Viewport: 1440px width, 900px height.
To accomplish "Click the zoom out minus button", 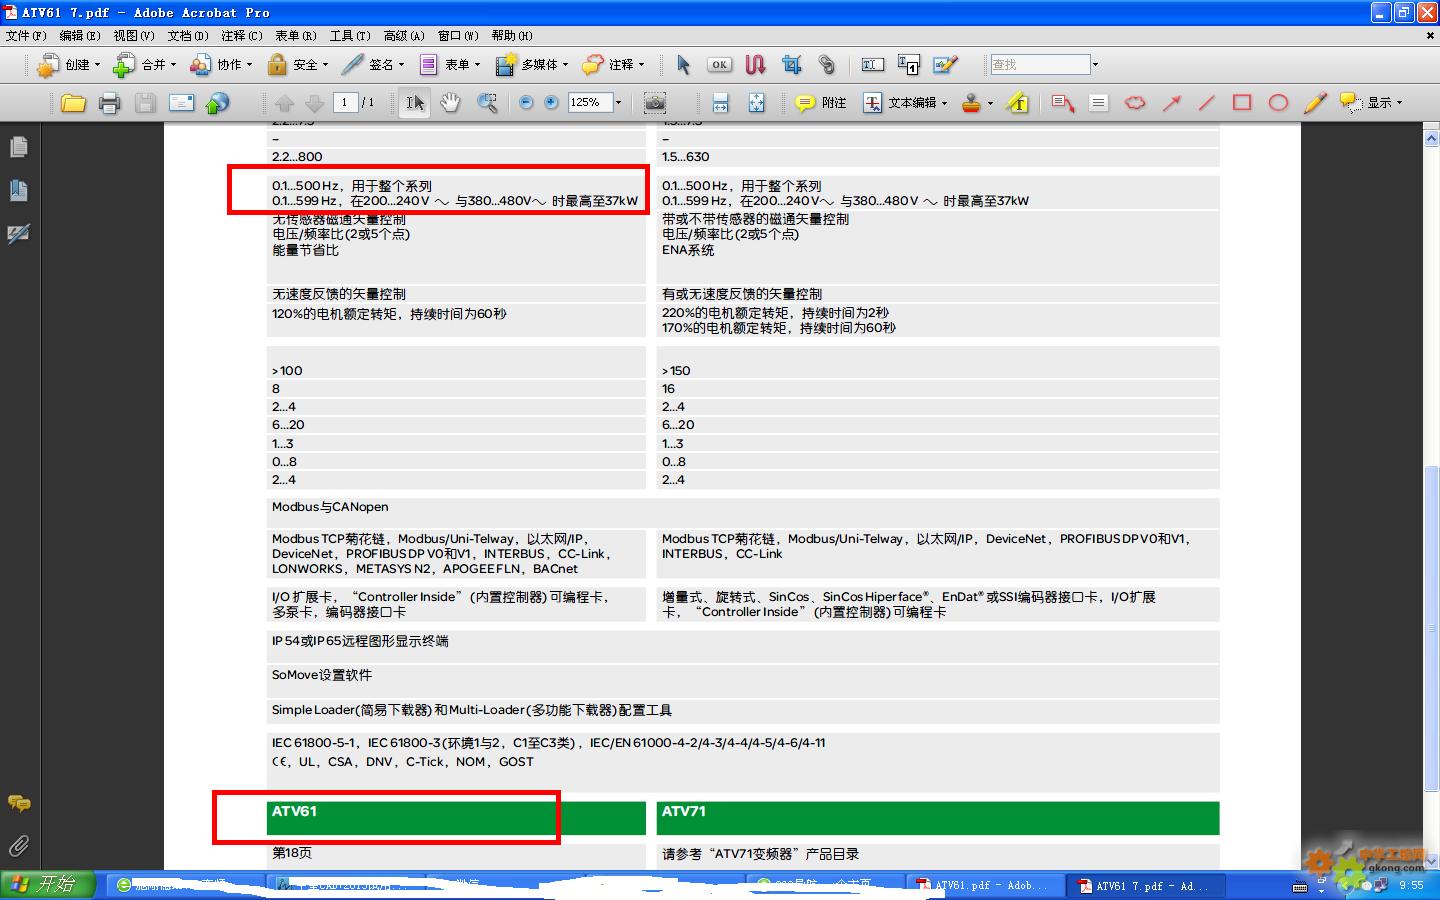I will pyautogui.click(x=527, y=103).
